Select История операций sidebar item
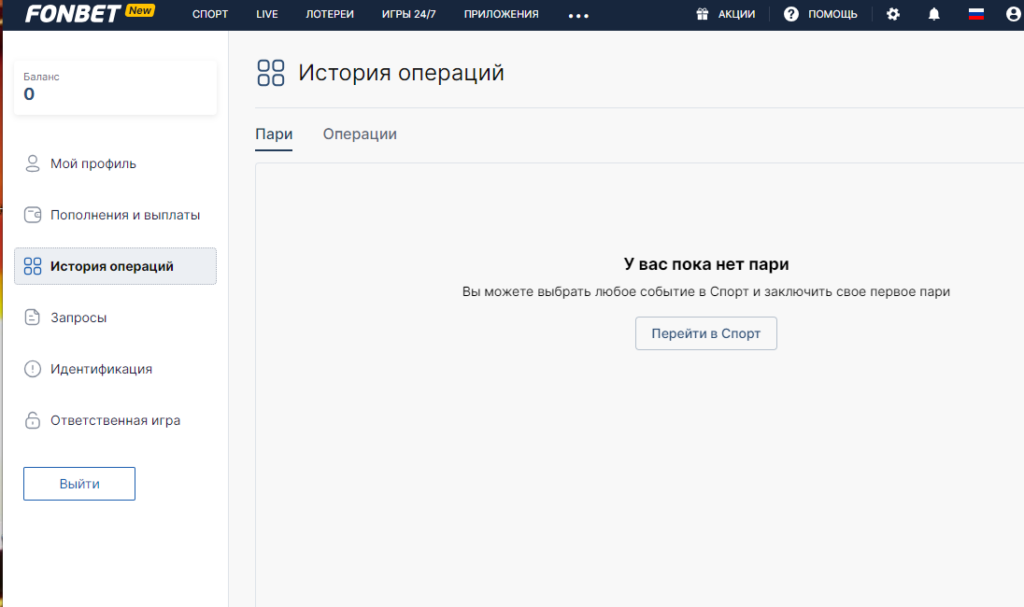Image resolution: width=1024 pixels, height=607 pixels. (x=115, y=266)
